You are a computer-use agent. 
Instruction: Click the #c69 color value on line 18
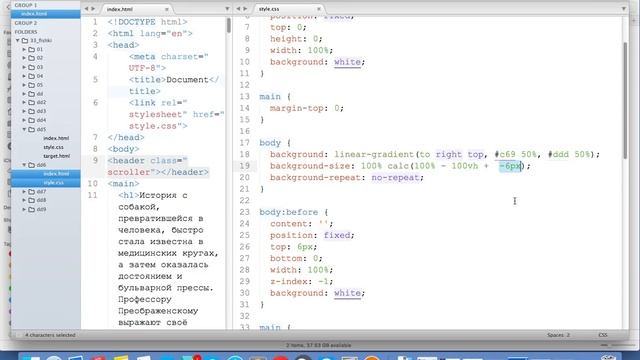(x=505, y=155)
